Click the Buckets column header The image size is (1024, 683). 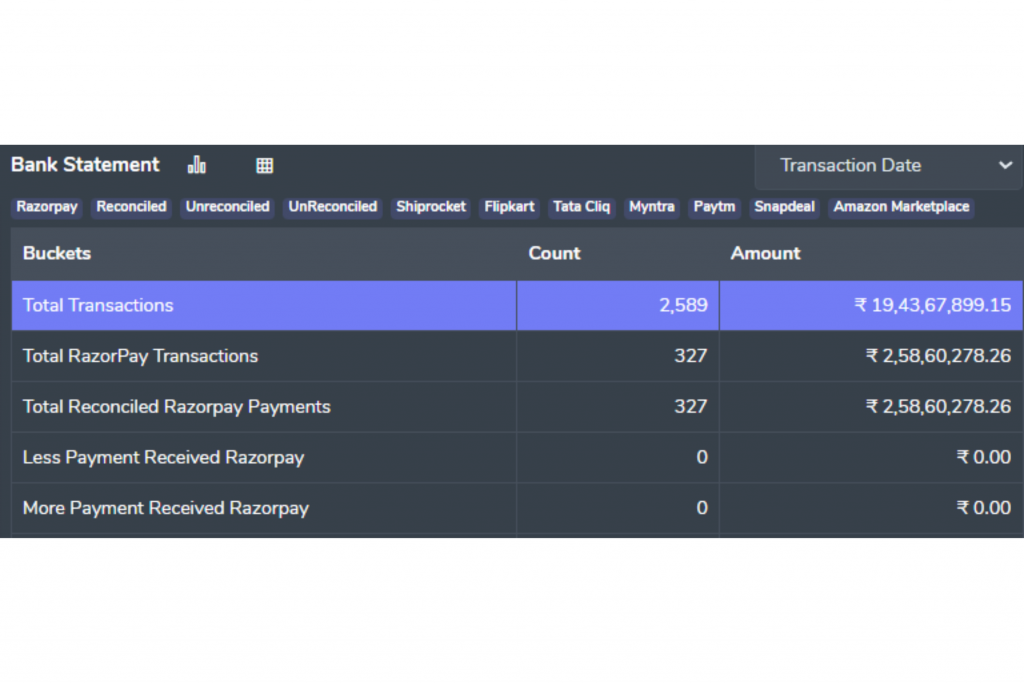pyautogui.click(x=264, y=253)
